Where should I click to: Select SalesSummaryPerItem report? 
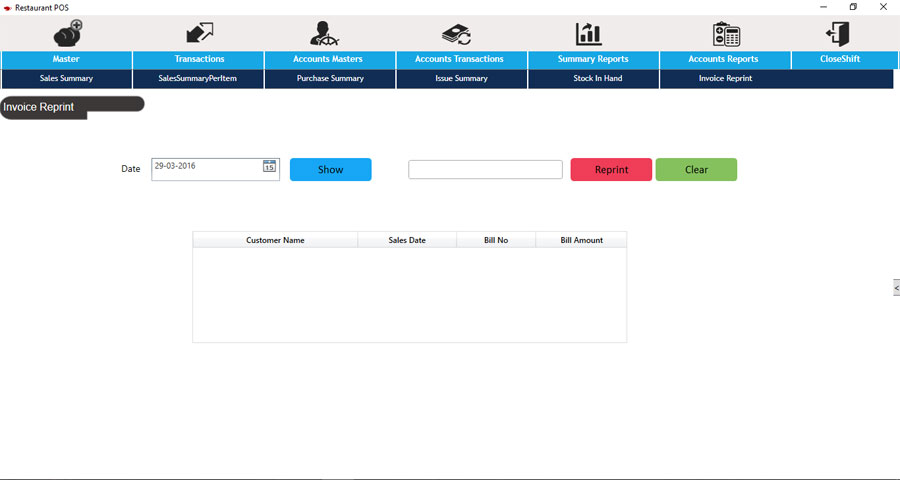click(198, 78)
